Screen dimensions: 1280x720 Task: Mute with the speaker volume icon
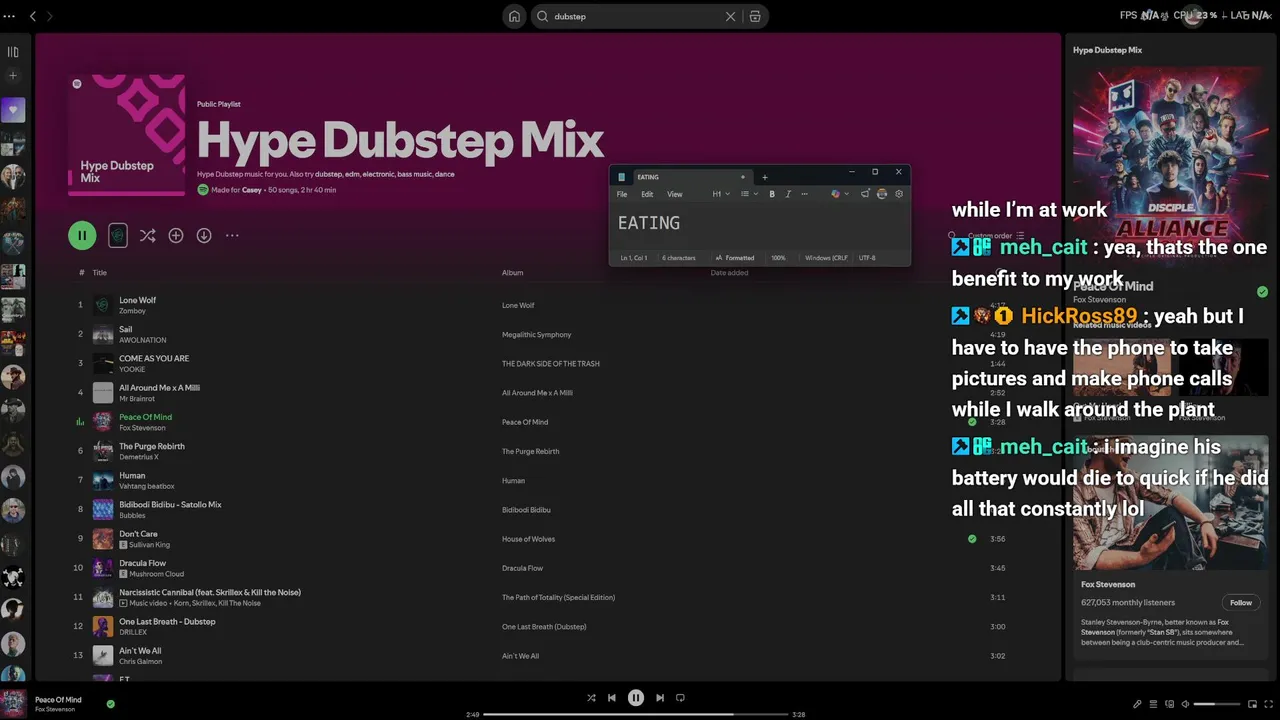click(1185, 704)
